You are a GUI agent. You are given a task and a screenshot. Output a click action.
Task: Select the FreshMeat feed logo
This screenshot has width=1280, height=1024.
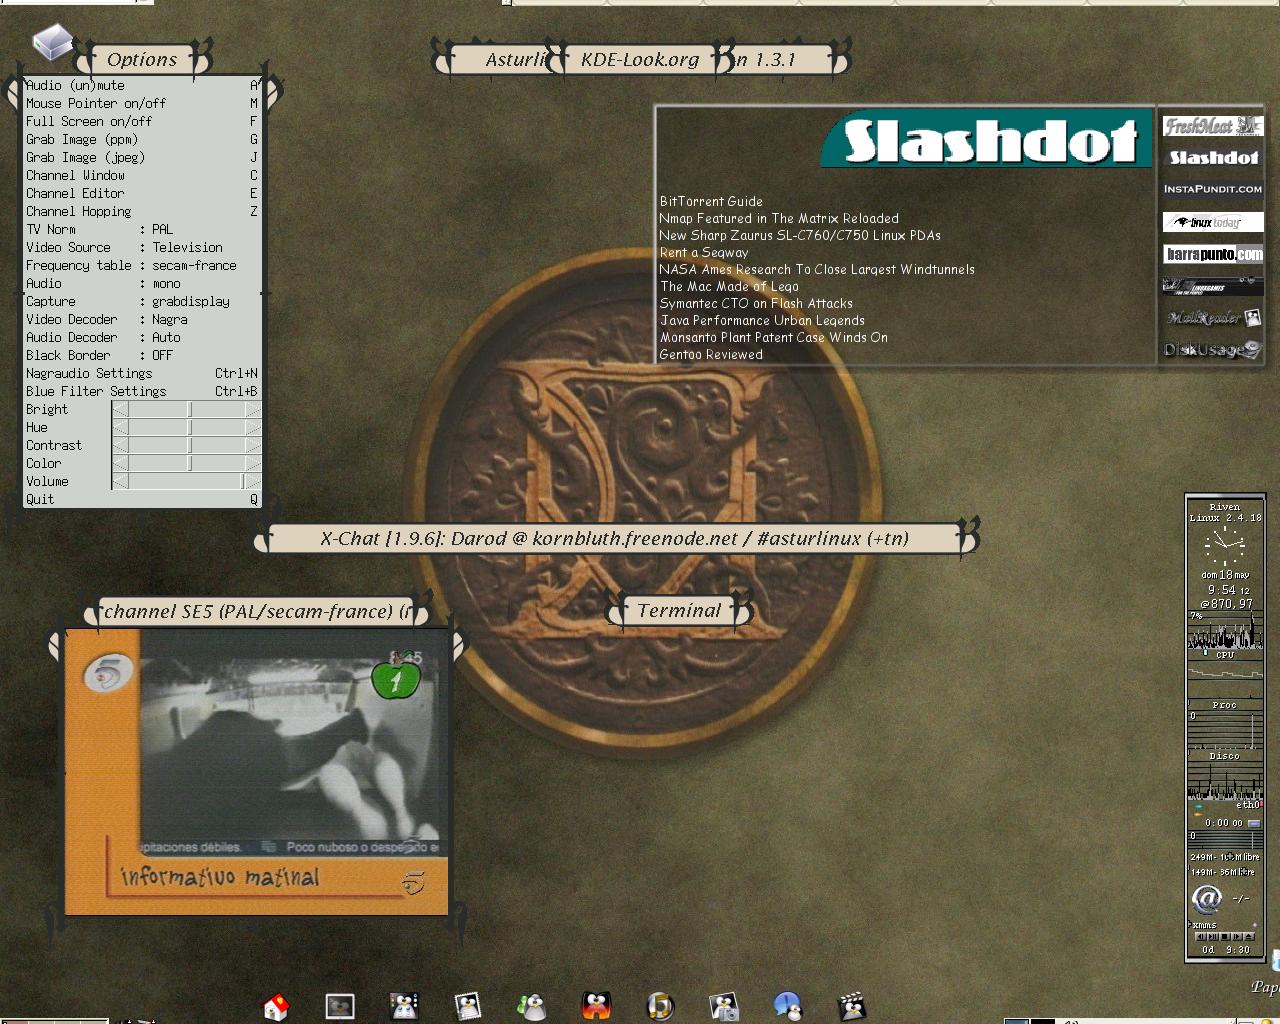click(x=1212, y=126)
